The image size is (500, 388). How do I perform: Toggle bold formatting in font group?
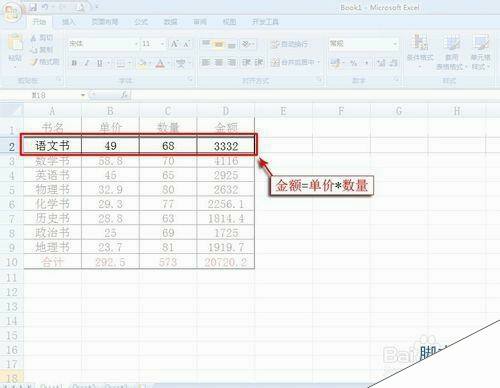(74, 63)
